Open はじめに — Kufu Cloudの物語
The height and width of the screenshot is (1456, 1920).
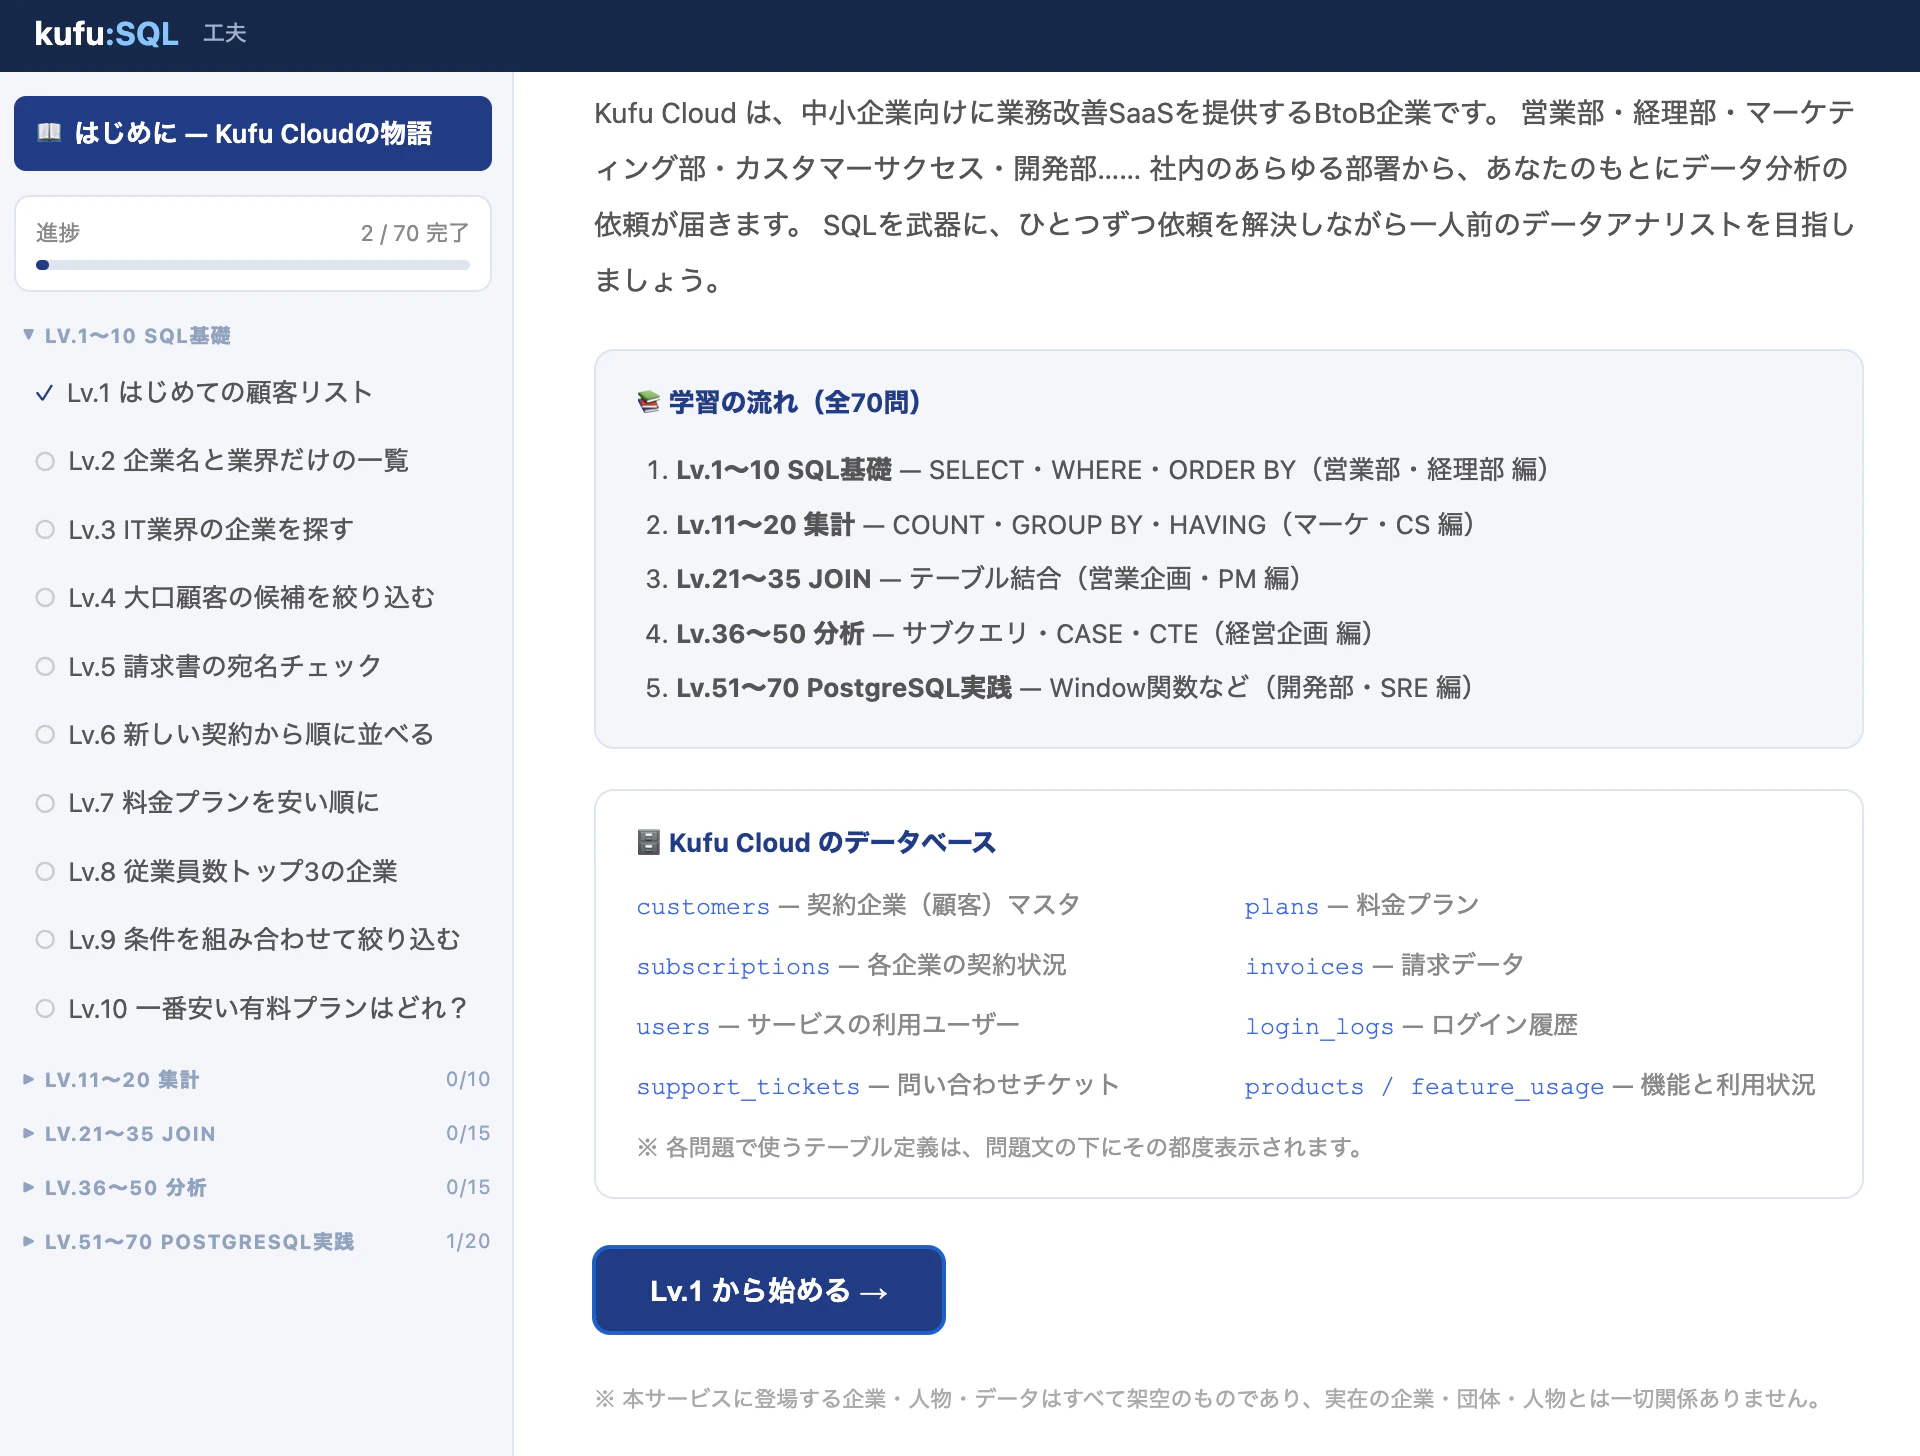coord(253,133)
